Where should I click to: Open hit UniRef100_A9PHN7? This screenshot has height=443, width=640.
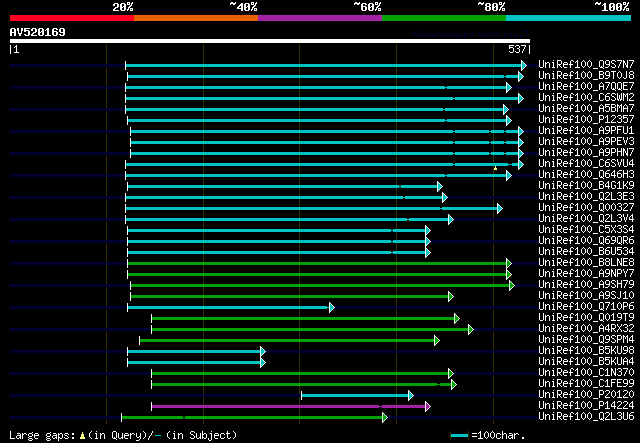click(x=586, y=152)
